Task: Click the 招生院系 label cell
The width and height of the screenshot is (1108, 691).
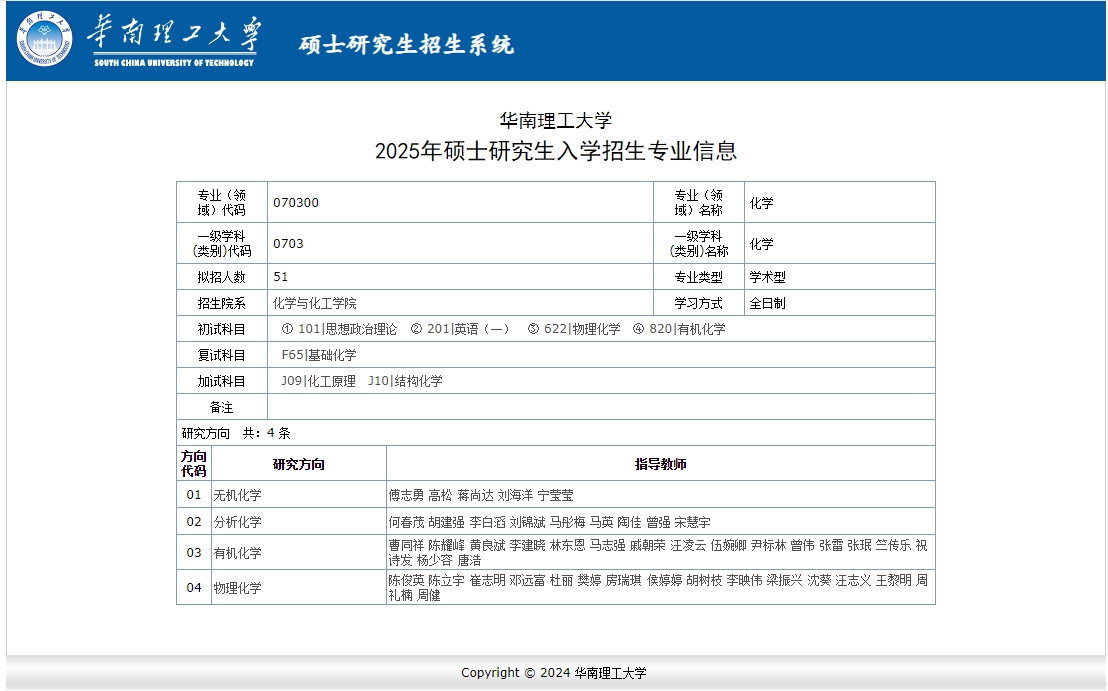Action: pos(221,303)
